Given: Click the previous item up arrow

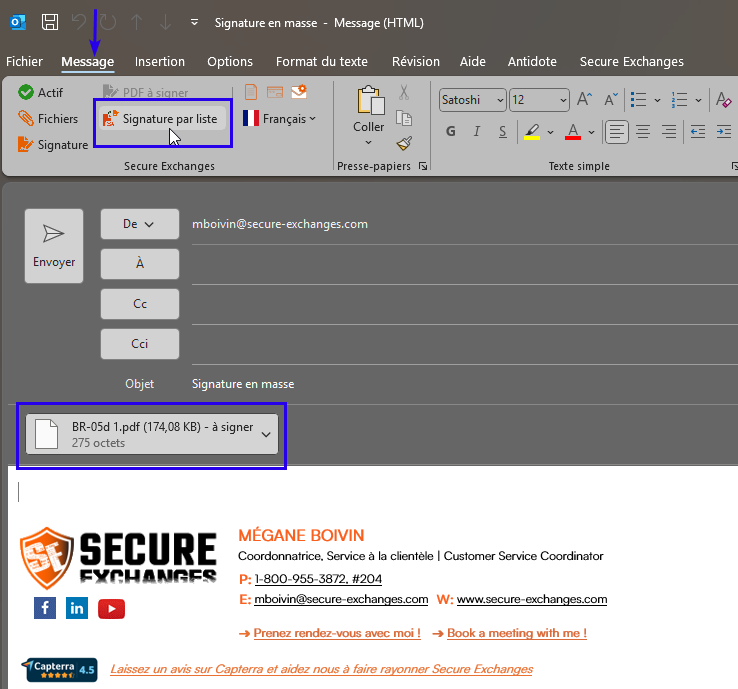Looking at the screenshot, I should (136, 22).
